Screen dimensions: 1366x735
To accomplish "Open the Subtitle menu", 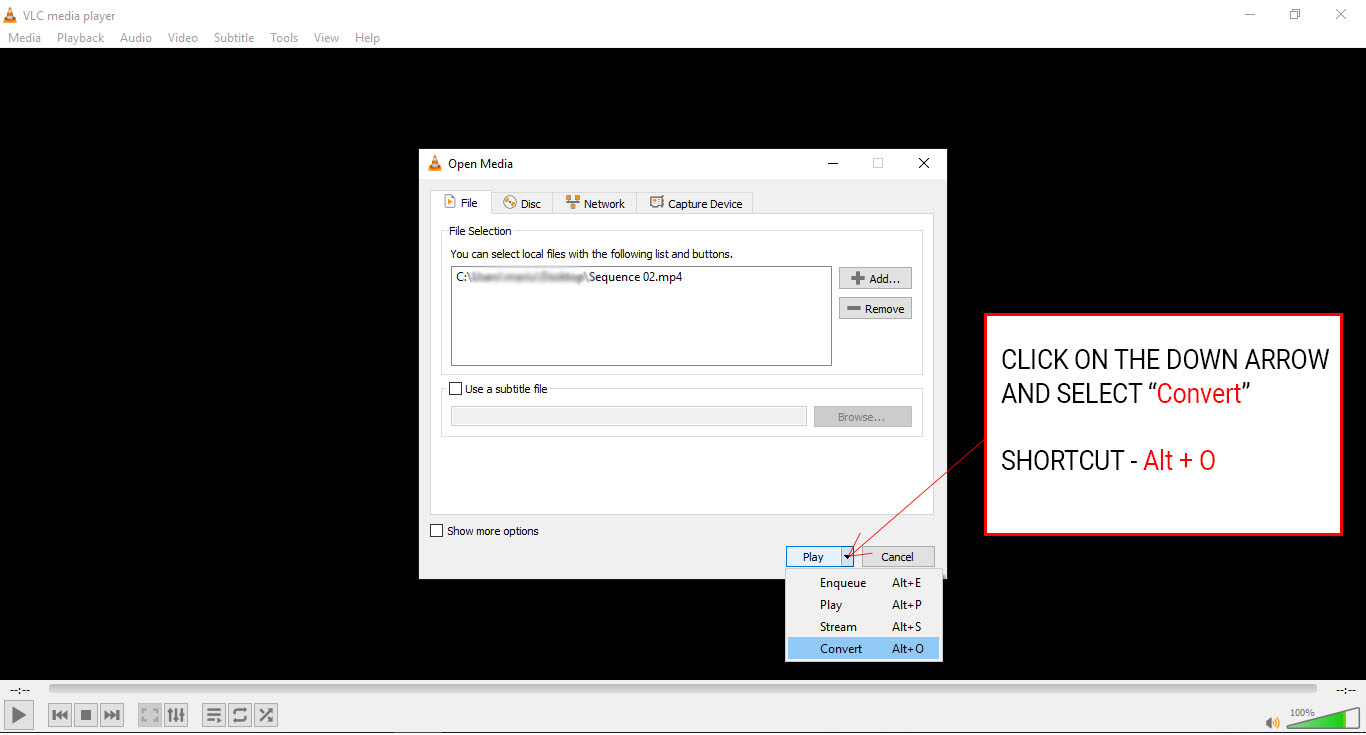I will tap(234, 38).
